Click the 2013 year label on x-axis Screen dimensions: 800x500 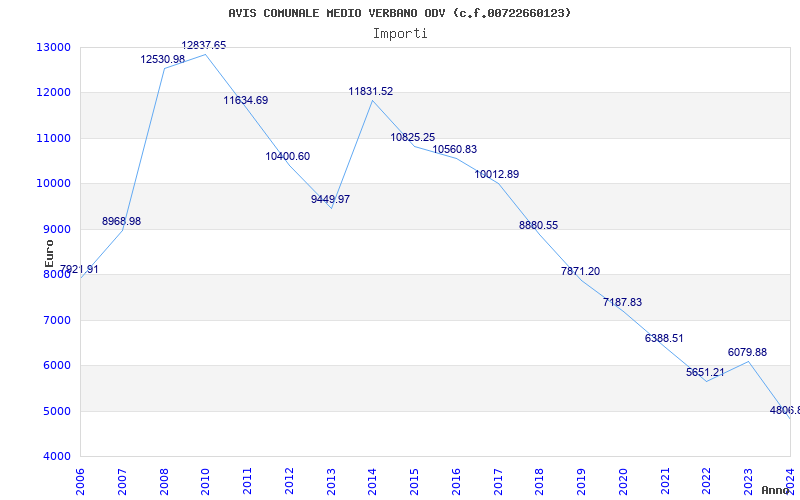[x=331, y=481]
